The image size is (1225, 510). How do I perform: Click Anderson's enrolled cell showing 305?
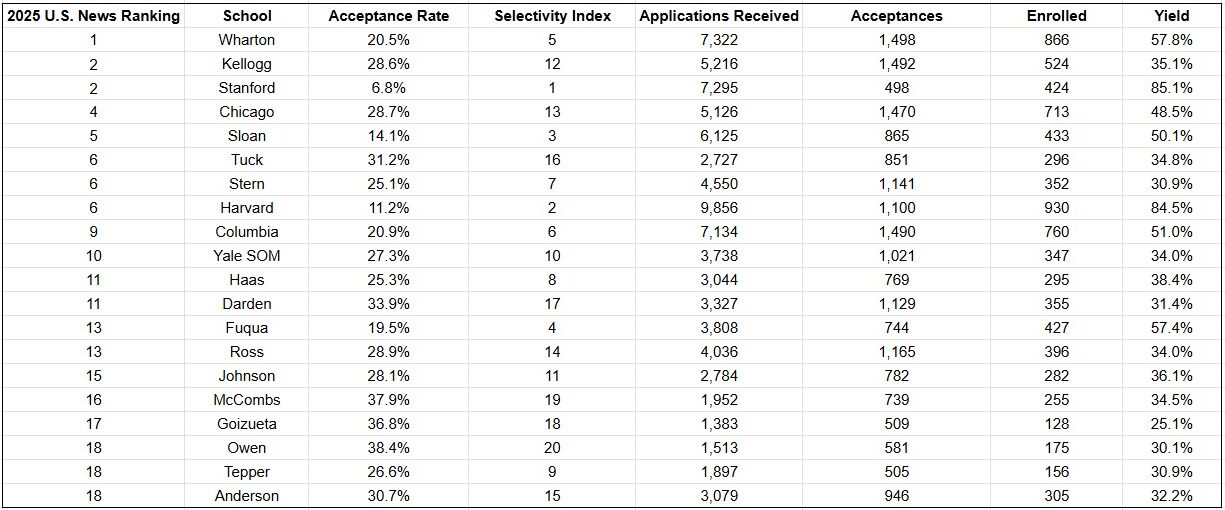[x=1056, y=496]
